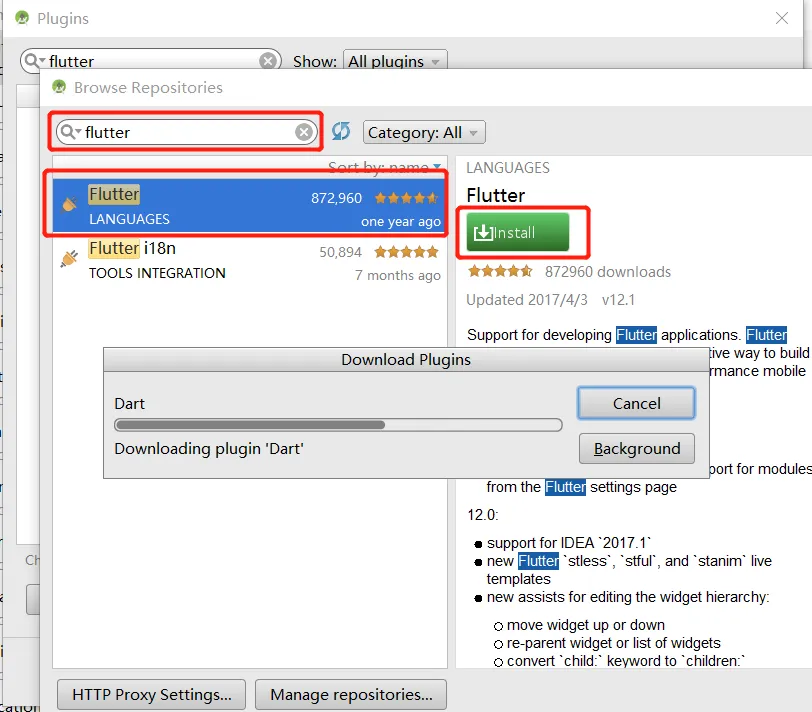Screen dimensions: 812x712
Task: Open the Category: All dropdown
Action: coord(424,132)
